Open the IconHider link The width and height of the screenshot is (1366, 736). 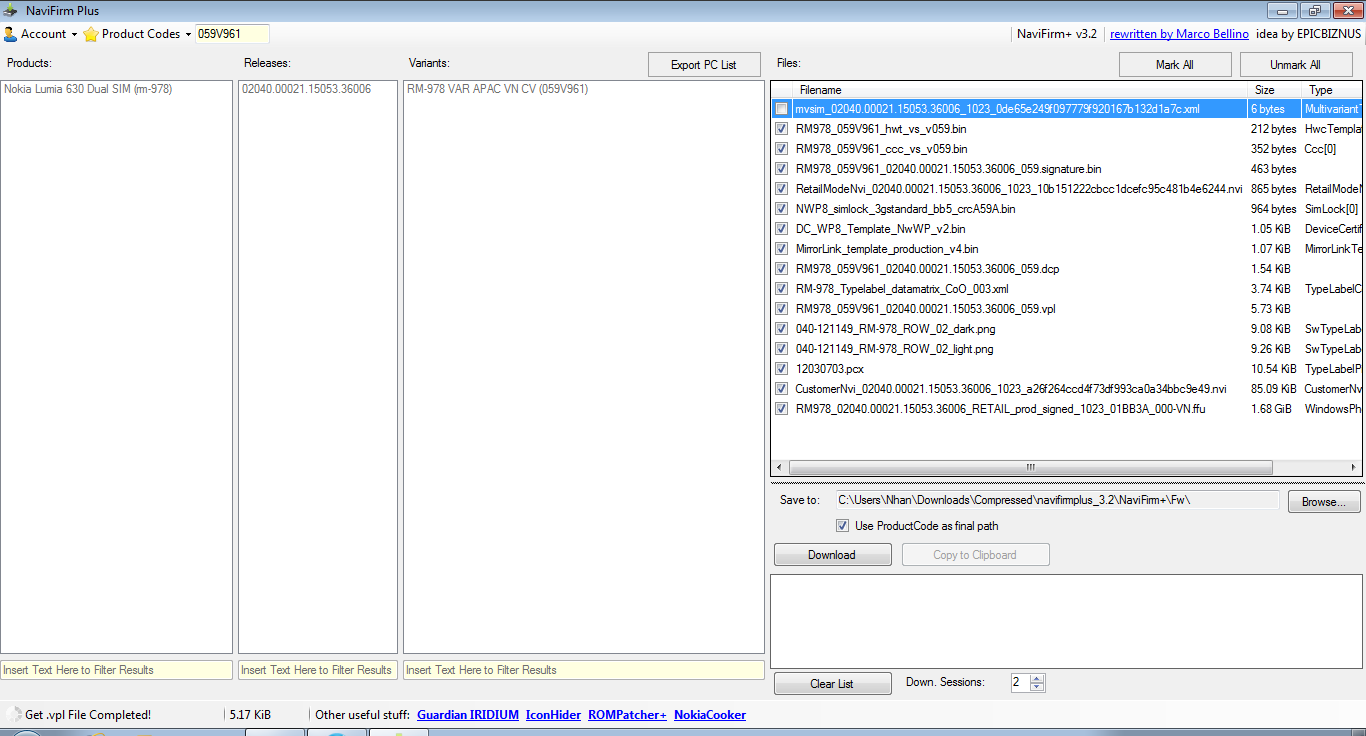(x=553, y=715)
